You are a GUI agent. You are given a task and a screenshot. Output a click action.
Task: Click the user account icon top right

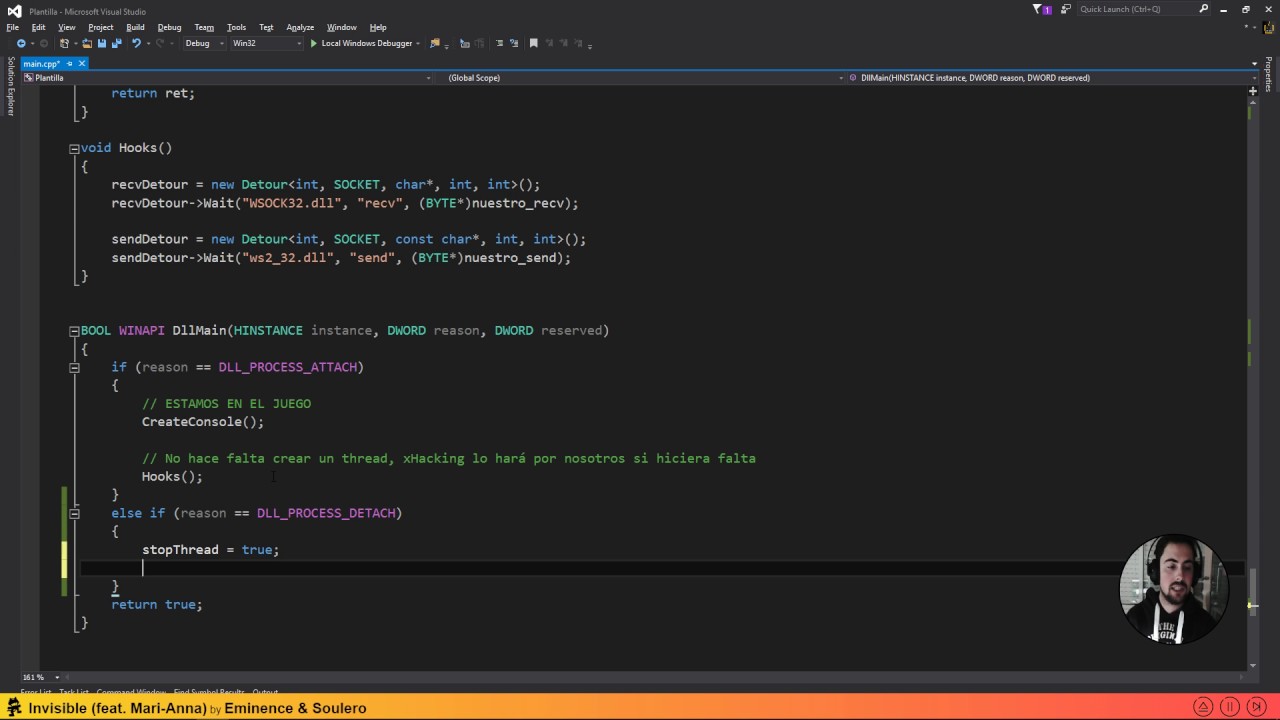click(x=1267, y=27)
